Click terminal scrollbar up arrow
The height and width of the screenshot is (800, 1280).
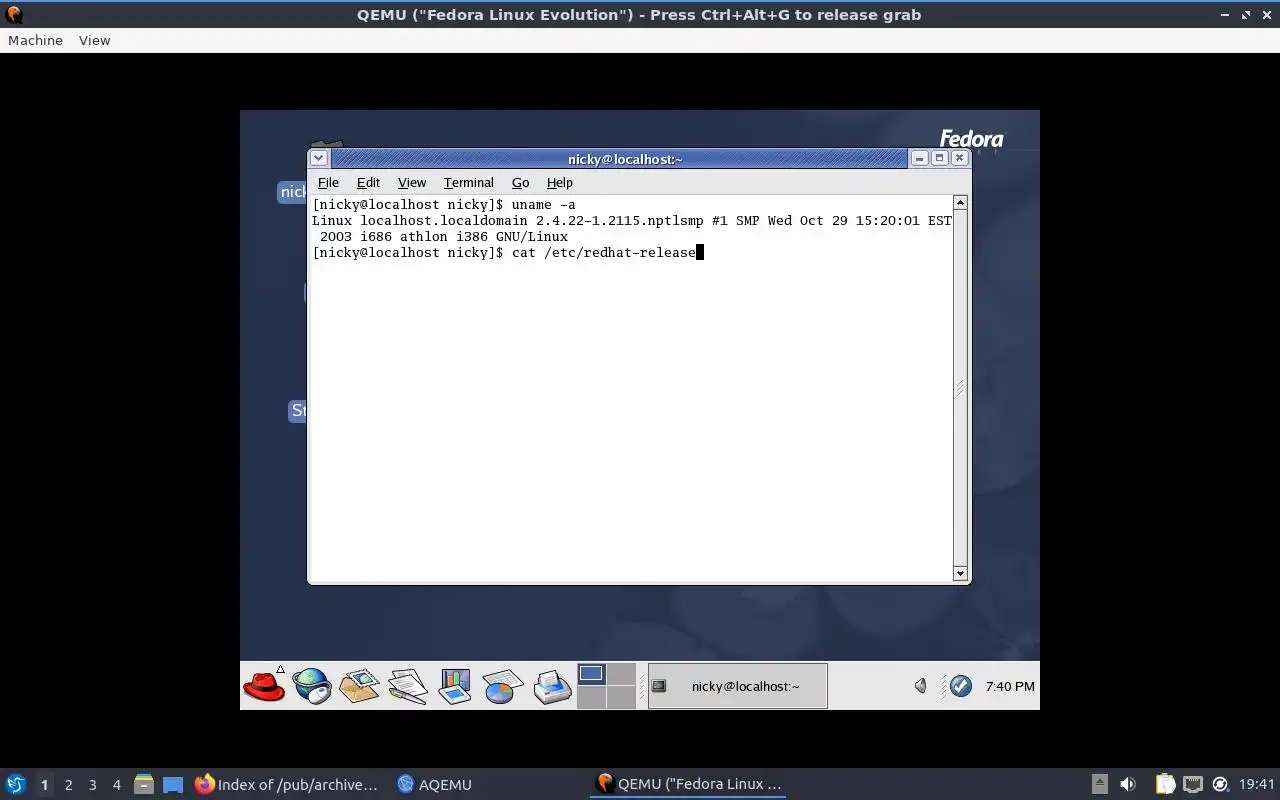[960, 203]
